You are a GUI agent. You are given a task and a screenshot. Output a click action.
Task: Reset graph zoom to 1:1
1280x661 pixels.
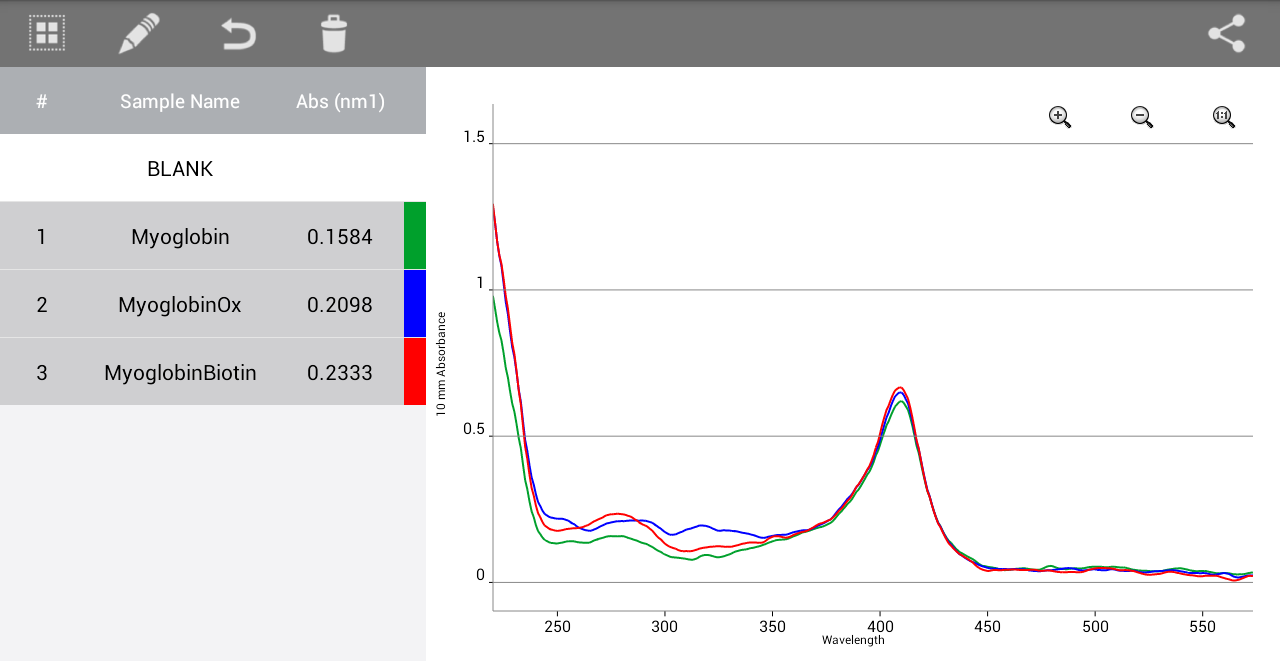1224,117
